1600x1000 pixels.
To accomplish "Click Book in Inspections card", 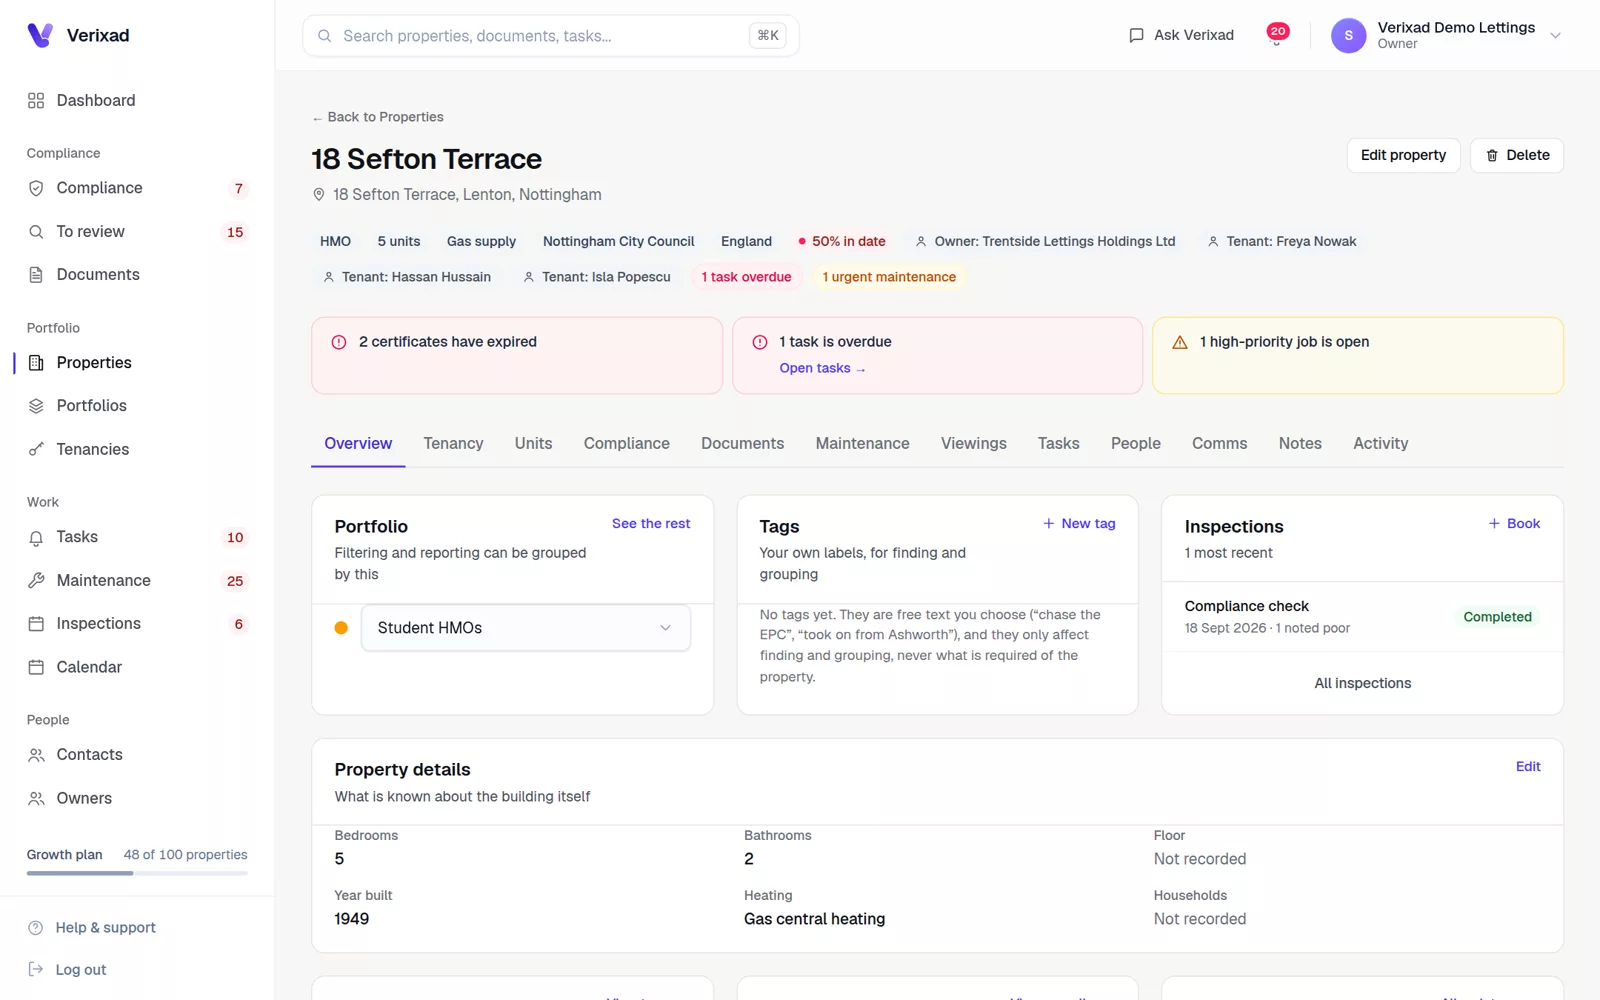I will pyautogui.click(x=1514, y=524).
